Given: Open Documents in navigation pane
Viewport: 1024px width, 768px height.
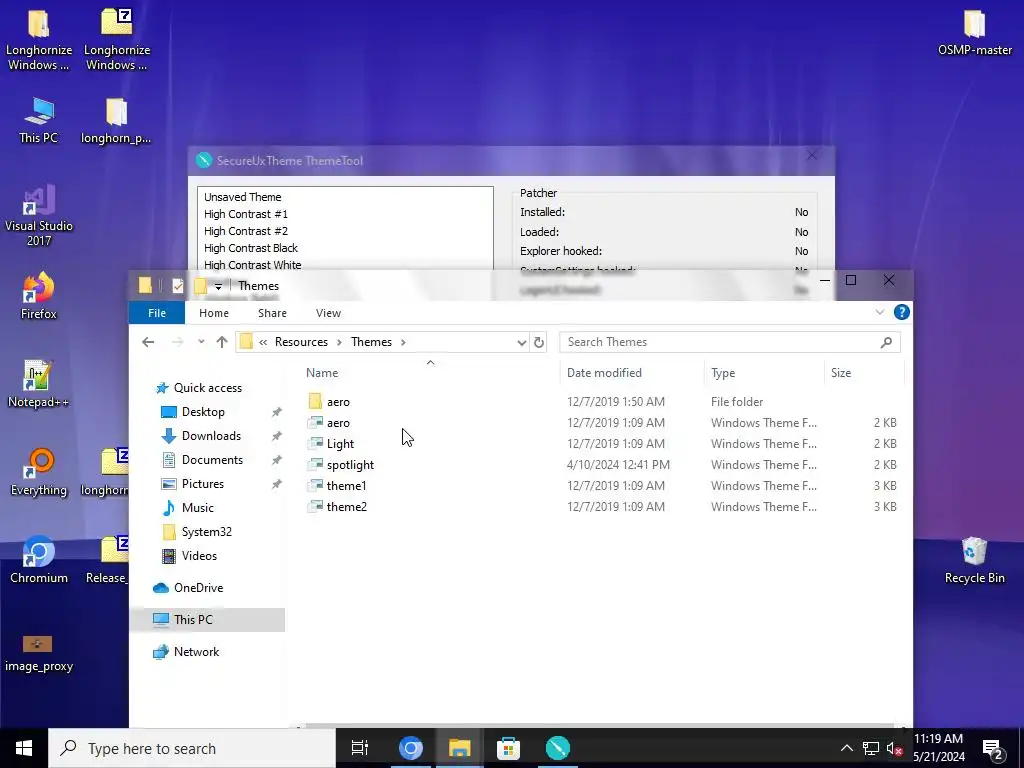Looking at the screenshot, I should 212,460.
